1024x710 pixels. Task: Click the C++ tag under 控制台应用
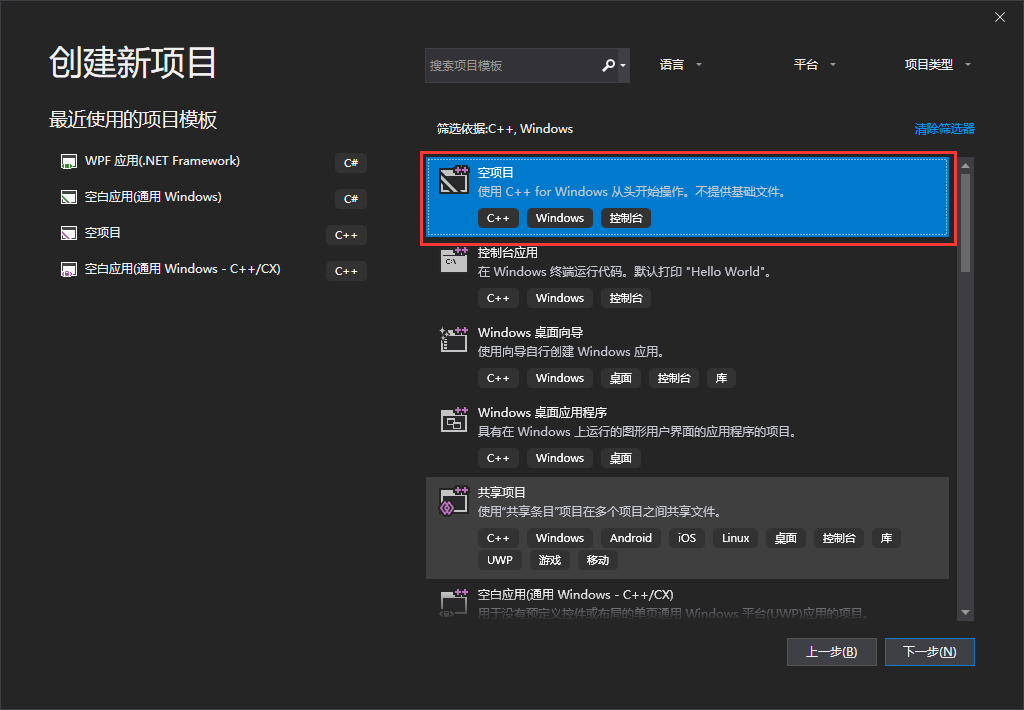498,299
